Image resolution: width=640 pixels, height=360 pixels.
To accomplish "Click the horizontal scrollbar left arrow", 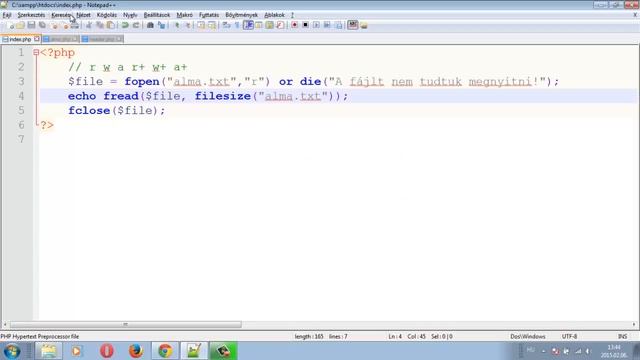I will click(x=5, y=324).
